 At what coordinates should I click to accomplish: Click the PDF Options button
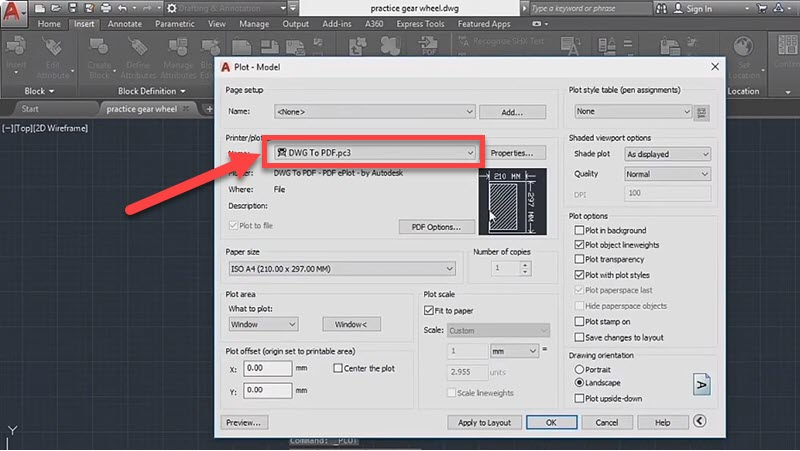(x=435, y=227)
